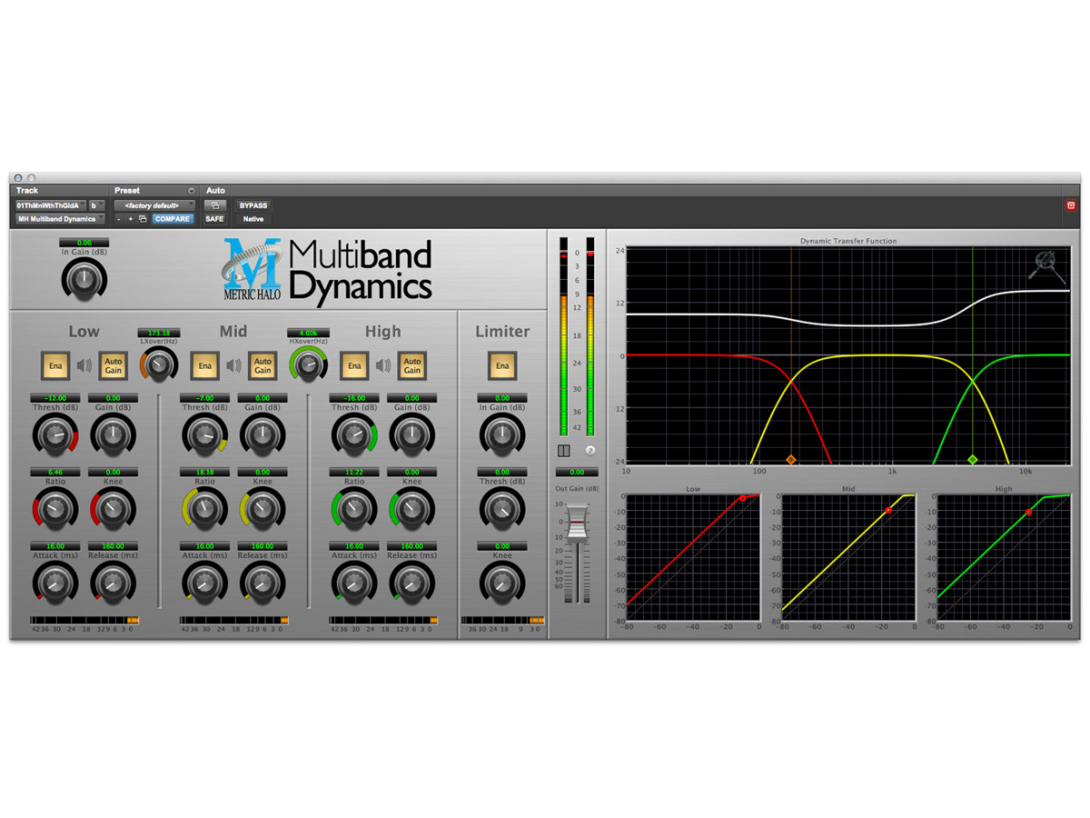Viewport: 1090px width, 818px height.
Task: Toggle the BYPASS button
Action: tap(253, 206)
